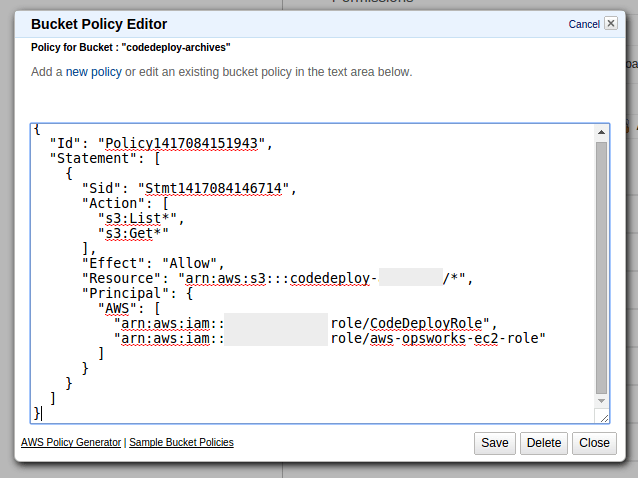Screen dimensions: 638x478
Task: Click the policy text area's scroll-down arrow
Action: tap(601, 401)
